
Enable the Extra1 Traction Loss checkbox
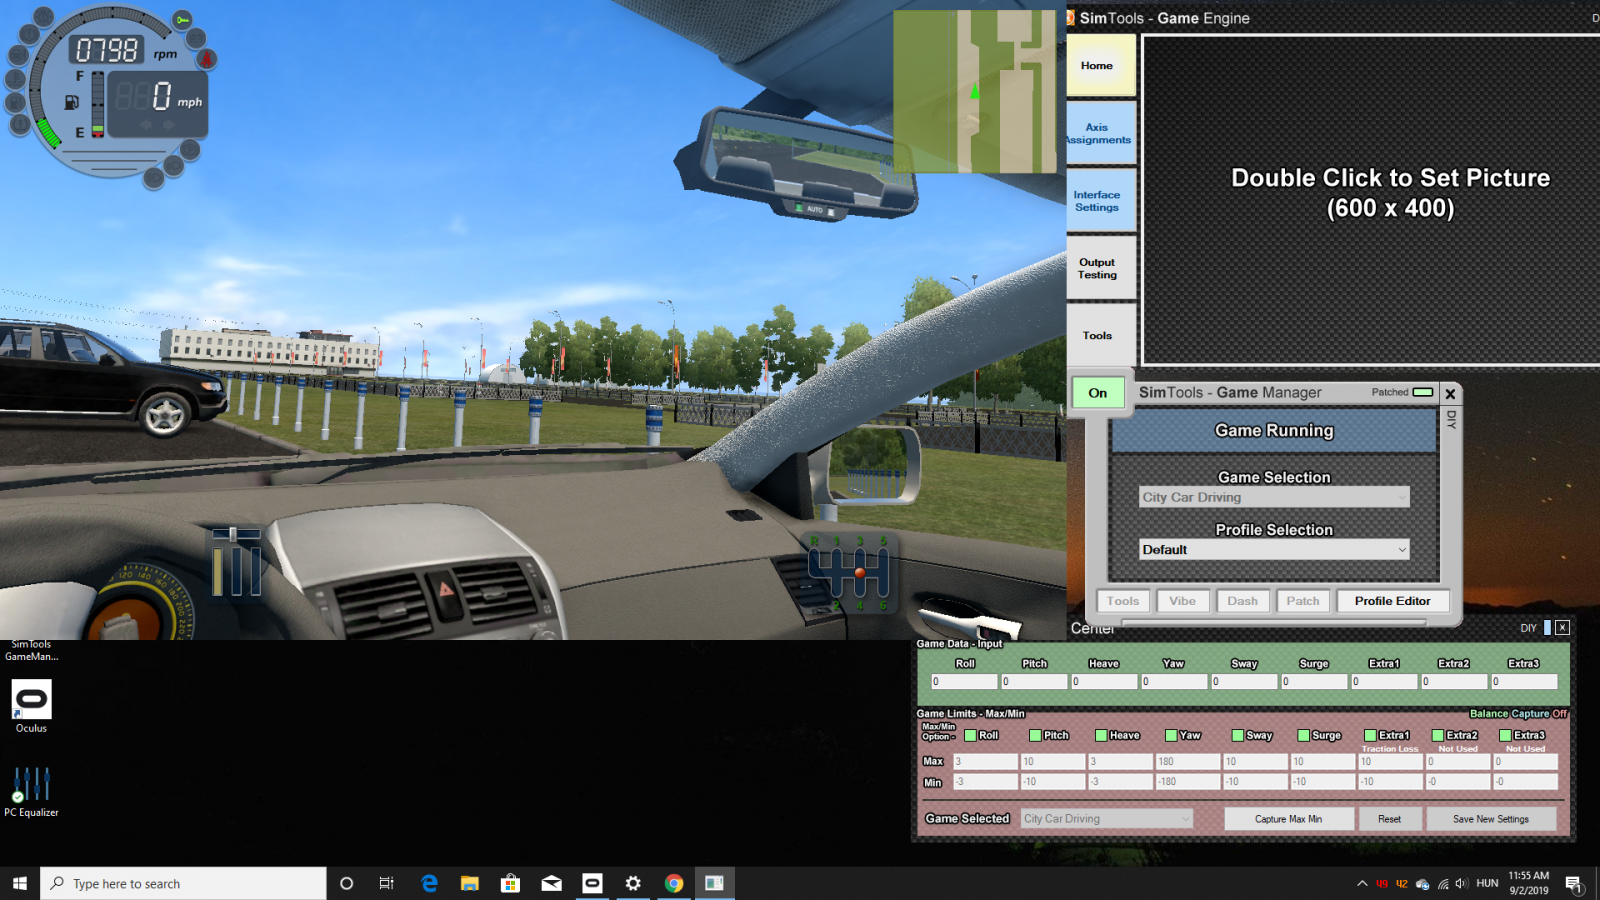pyautogui.click(x=1370, y=735)
